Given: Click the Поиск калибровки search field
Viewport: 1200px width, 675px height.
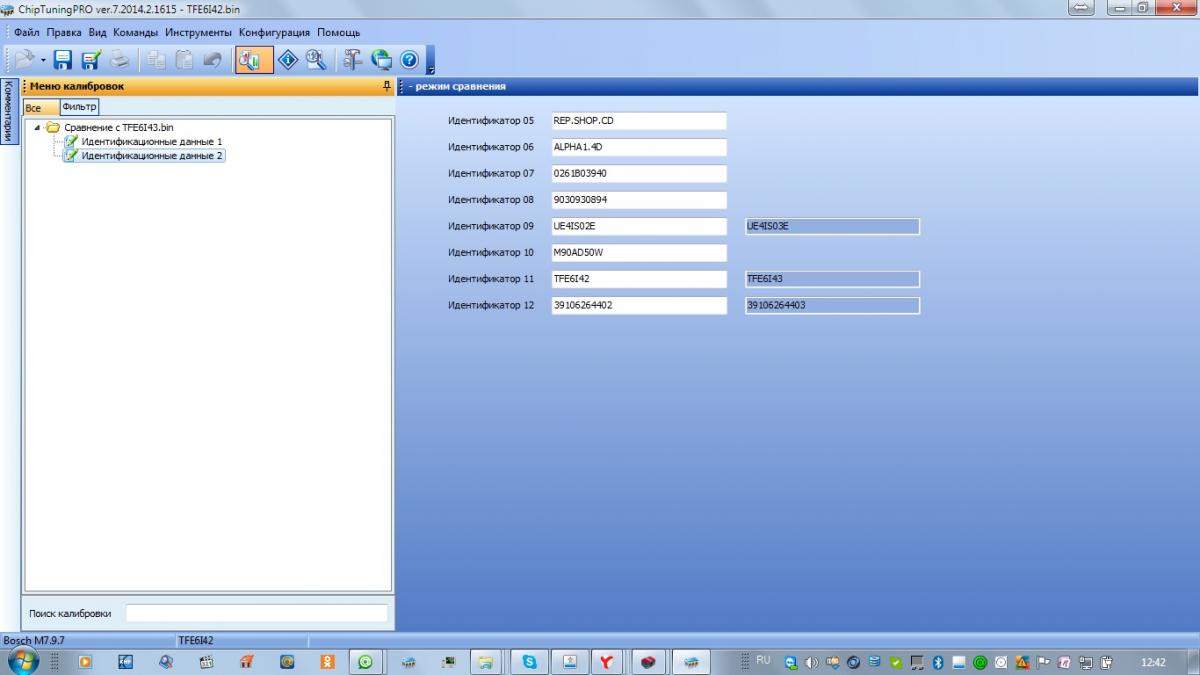Looking at the screenshot, I should [x=256, y=613].
